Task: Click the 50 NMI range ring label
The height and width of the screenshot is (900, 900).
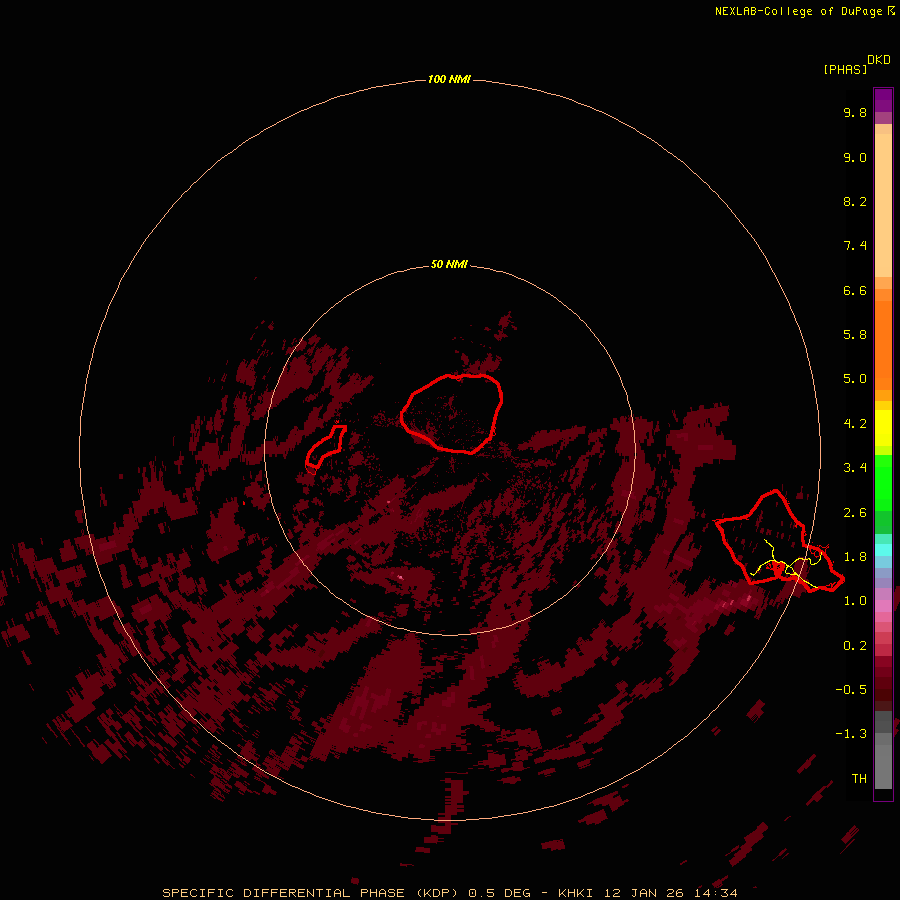Action: click(x=449, y=264)
